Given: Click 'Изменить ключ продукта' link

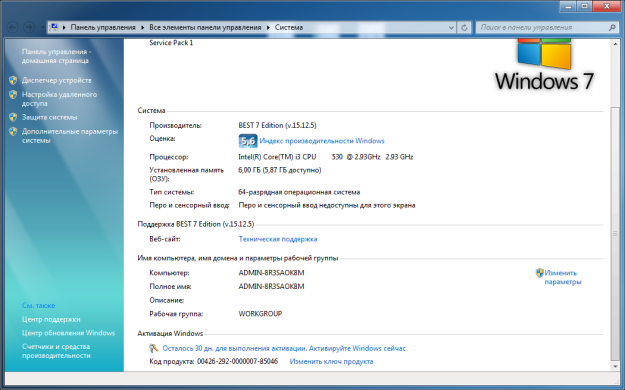Looking at the screenshot, I should [x=331, y=361].
